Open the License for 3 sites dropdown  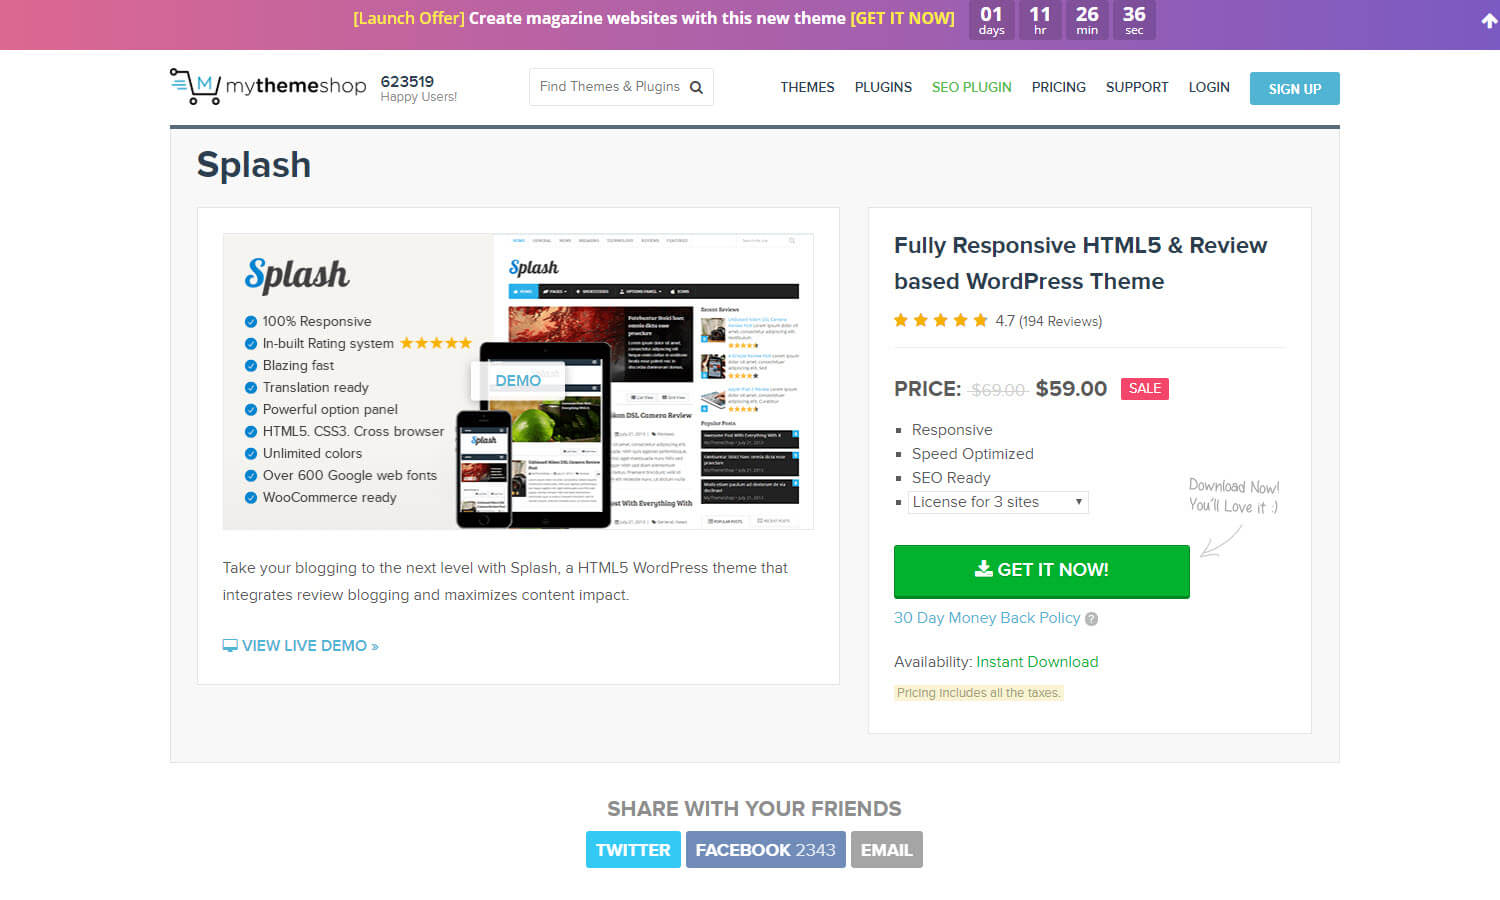(997, 501)
